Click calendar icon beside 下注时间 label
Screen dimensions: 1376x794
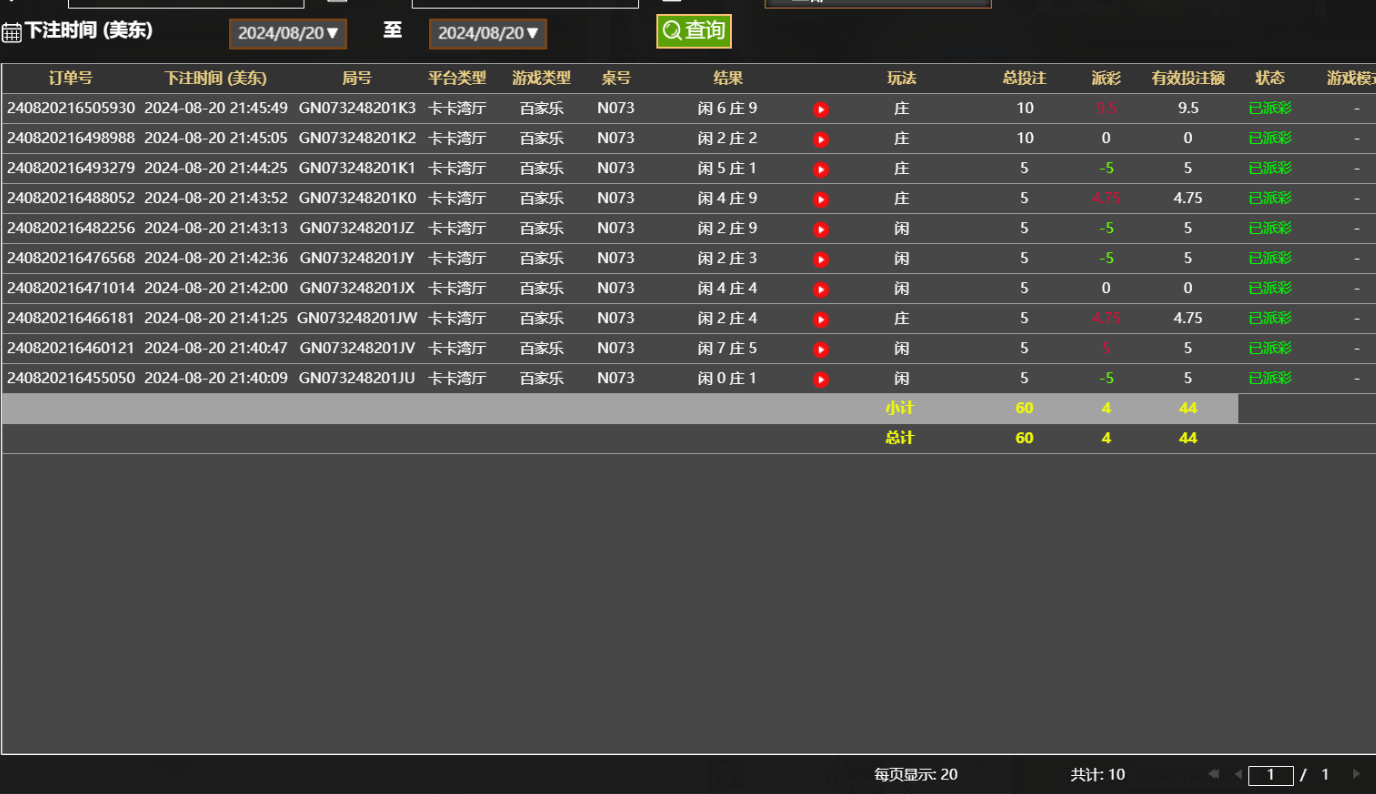click(12, 33)
